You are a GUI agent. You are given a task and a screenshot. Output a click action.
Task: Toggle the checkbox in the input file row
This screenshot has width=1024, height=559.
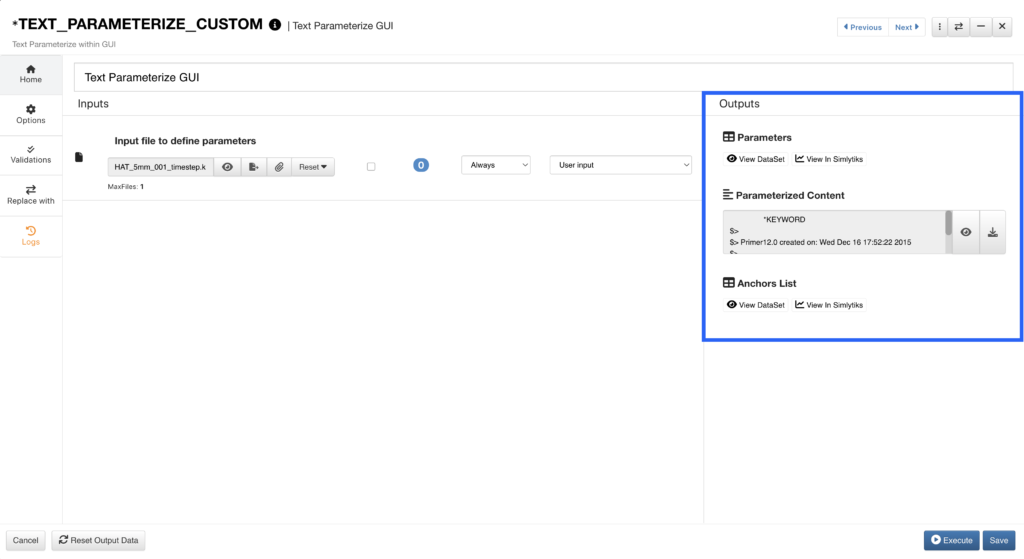pos(371,166)
